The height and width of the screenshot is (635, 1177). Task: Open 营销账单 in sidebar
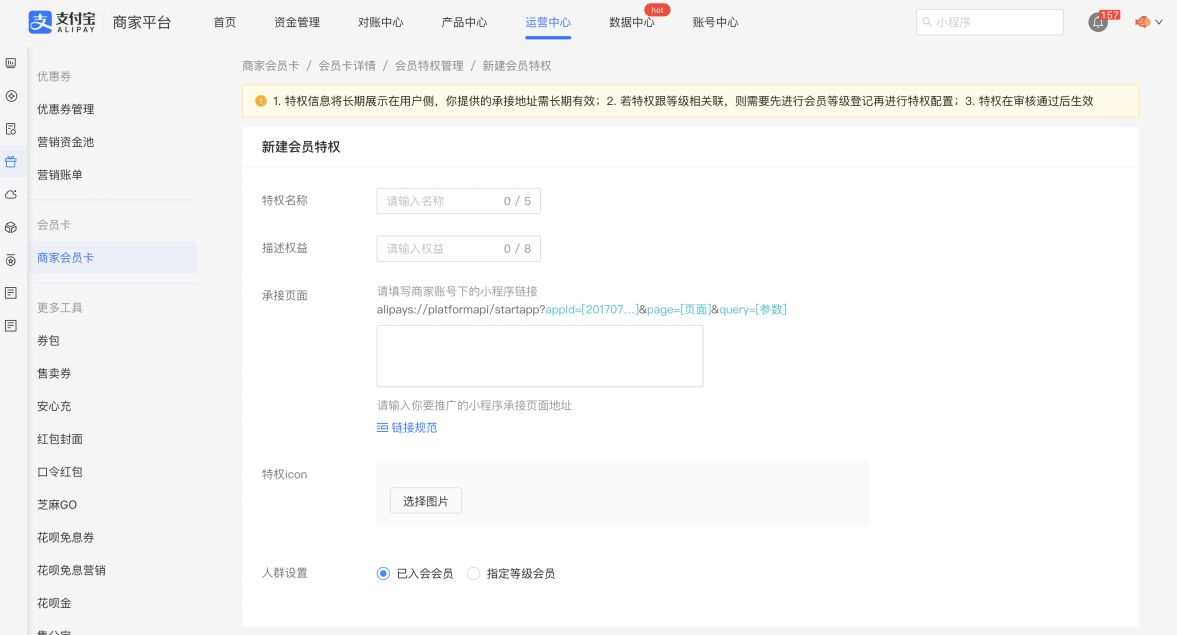point(60,175)
